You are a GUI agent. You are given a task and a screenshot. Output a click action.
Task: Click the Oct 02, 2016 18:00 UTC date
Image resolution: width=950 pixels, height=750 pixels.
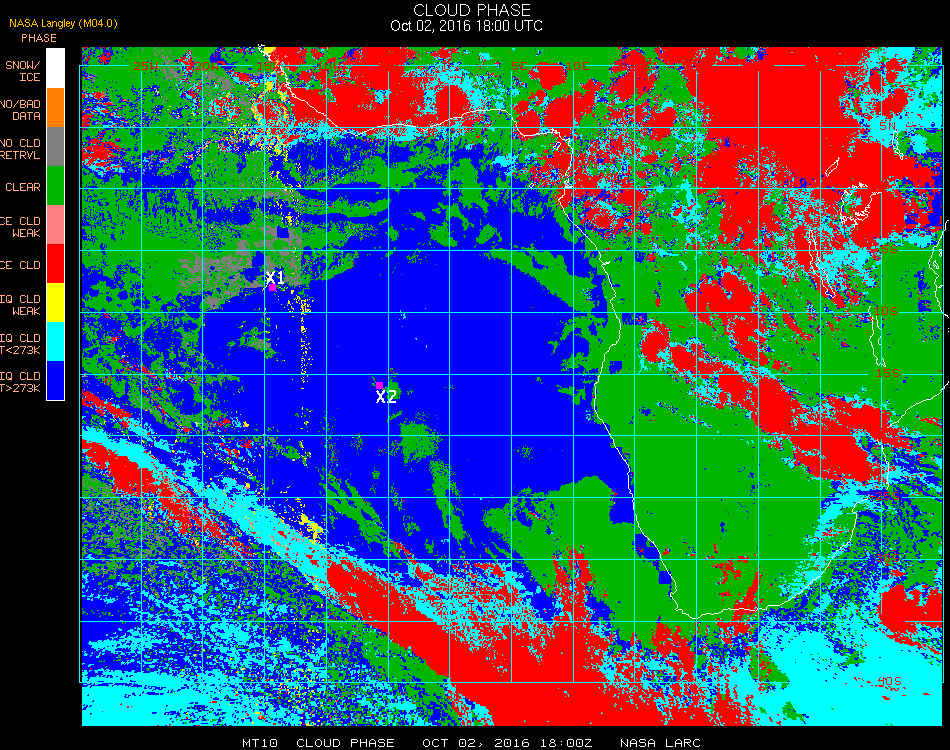(467, 26)
